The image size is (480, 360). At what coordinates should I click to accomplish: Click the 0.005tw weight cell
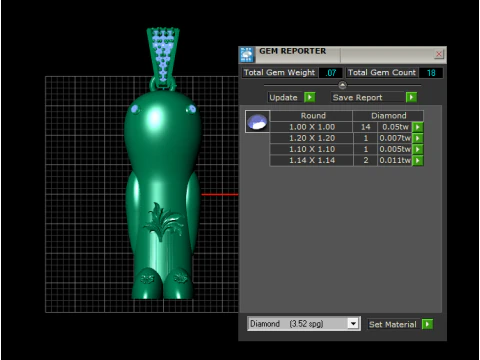click(395, 149)
